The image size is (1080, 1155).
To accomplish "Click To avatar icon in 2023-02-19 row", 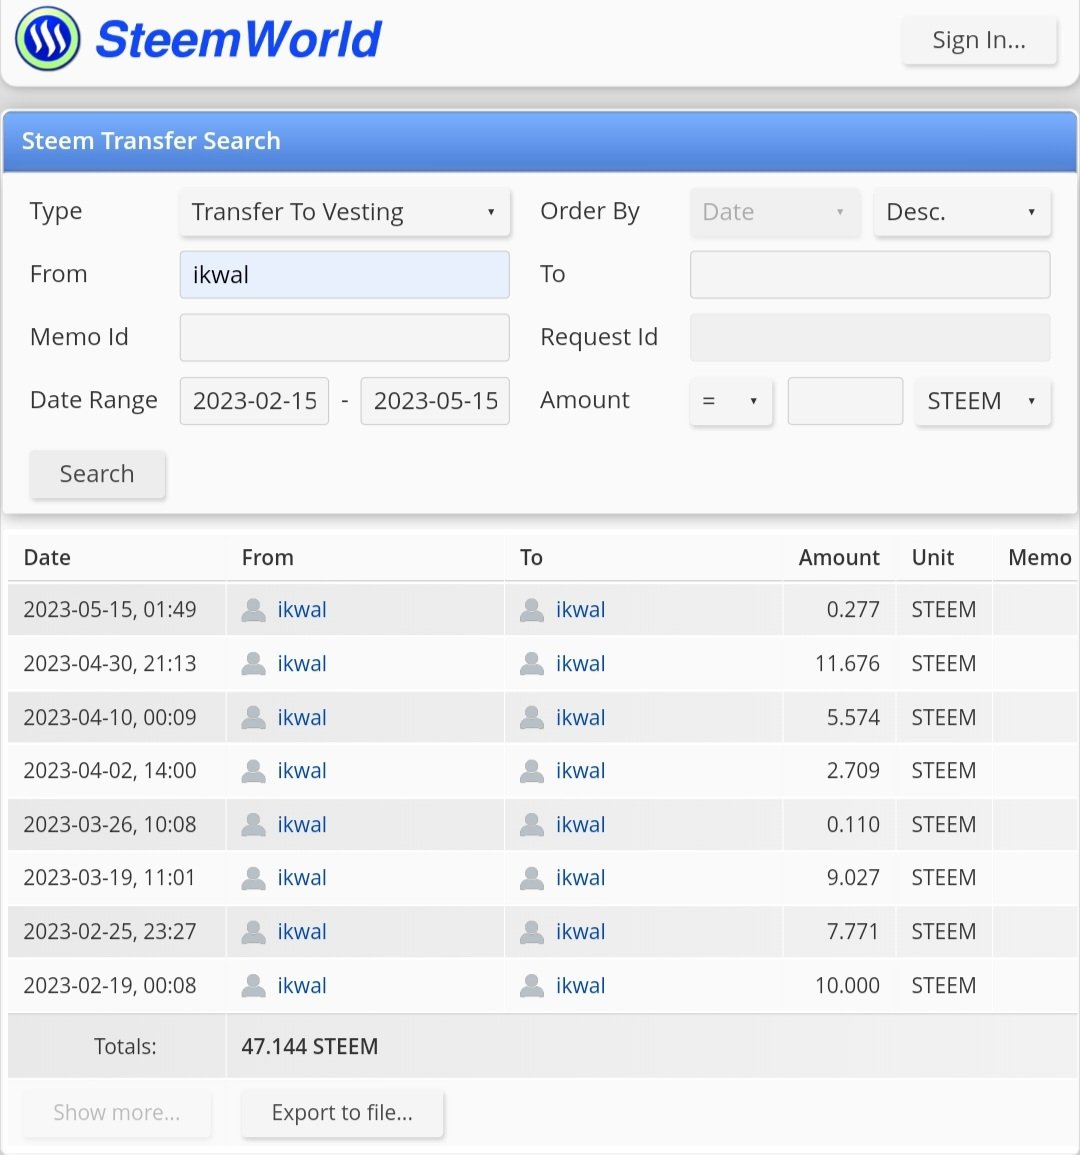I will 532,986.
